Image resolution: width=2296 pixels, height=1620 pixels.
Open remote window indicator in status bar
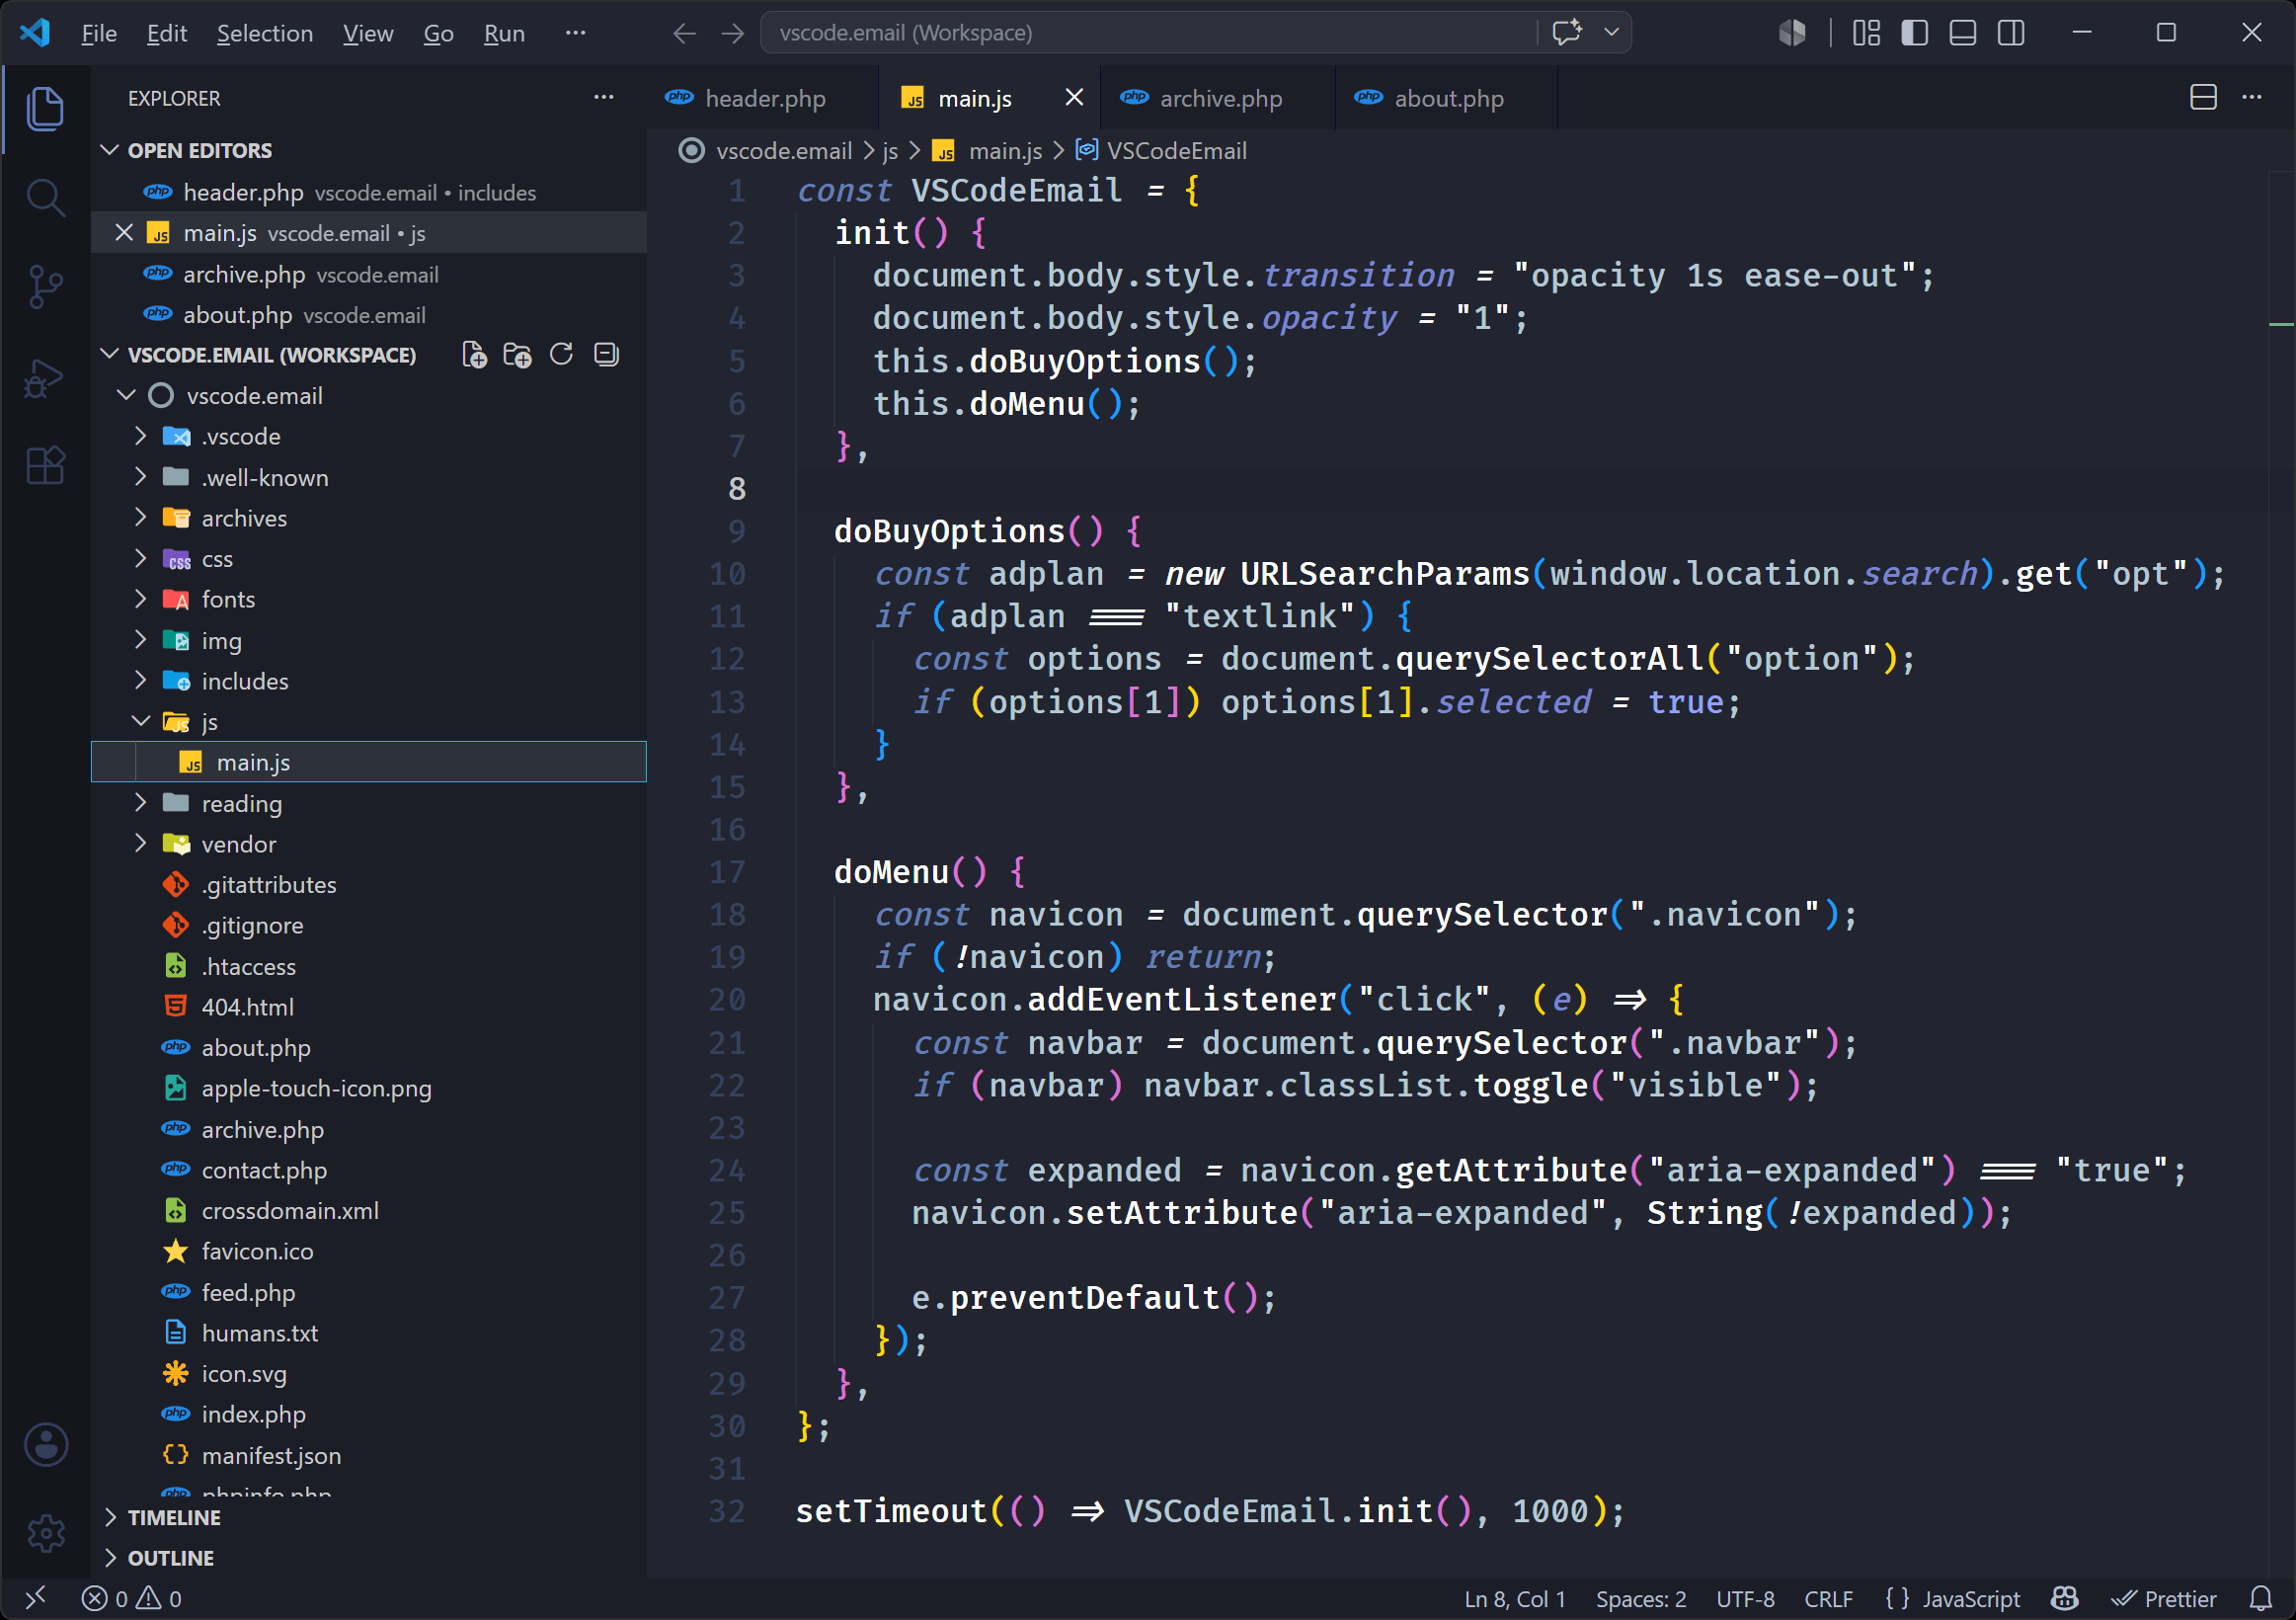point(35,1598)
